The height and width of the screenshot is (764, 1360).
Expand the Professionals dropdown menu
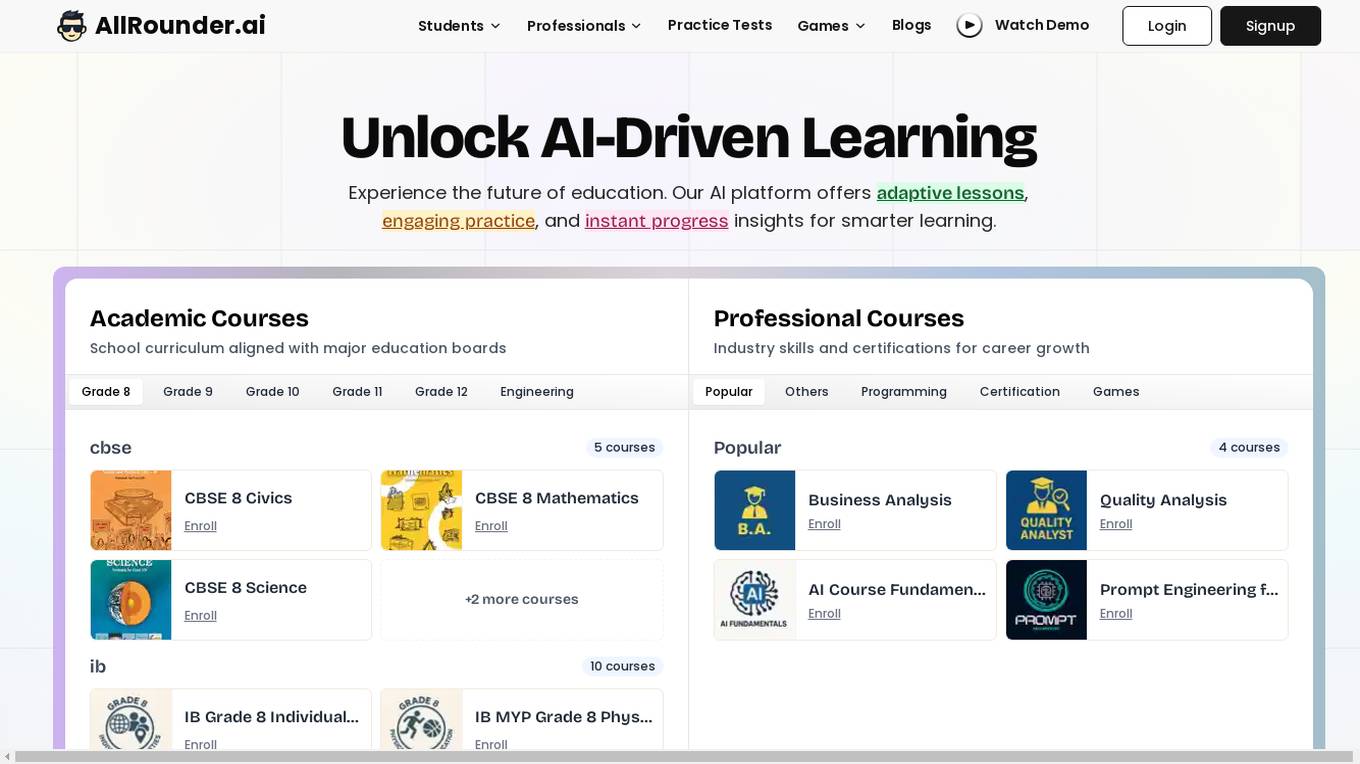[x=584, y=26]
